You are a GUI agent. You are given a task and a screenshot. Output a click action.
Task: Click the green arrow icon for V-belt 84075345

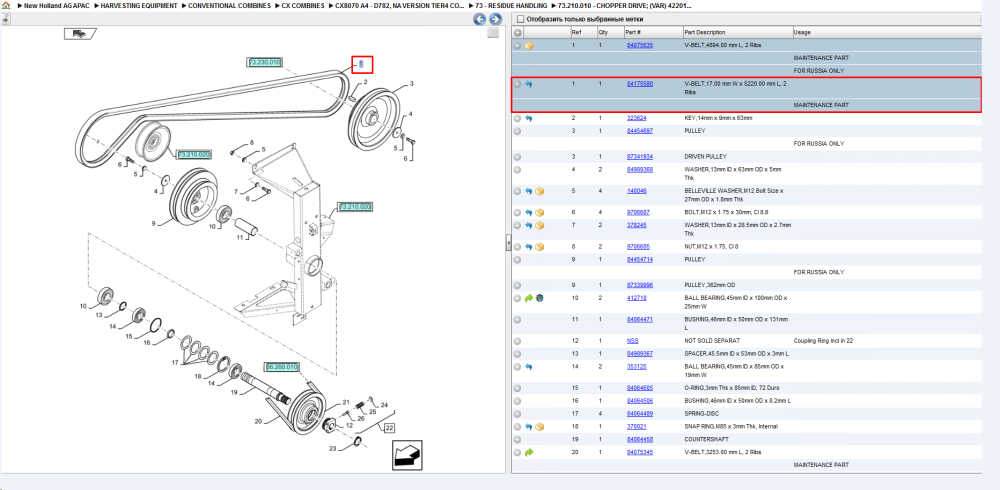(x=529, y=452)
